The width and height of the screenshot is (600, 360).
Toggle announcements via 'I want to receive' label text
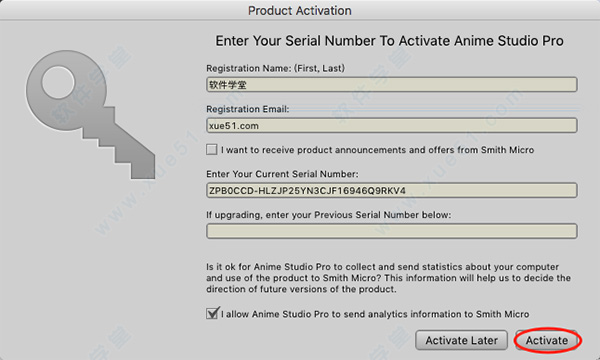coord(377,150)
